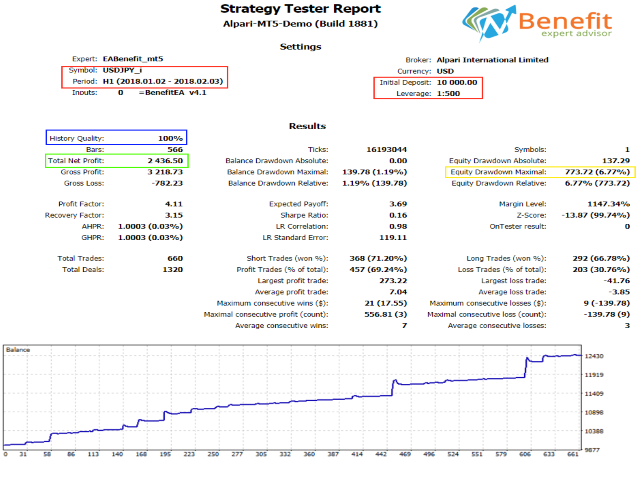Select the 10898 balance axis value
Screen dimensions: 640x480
(594, 413)
